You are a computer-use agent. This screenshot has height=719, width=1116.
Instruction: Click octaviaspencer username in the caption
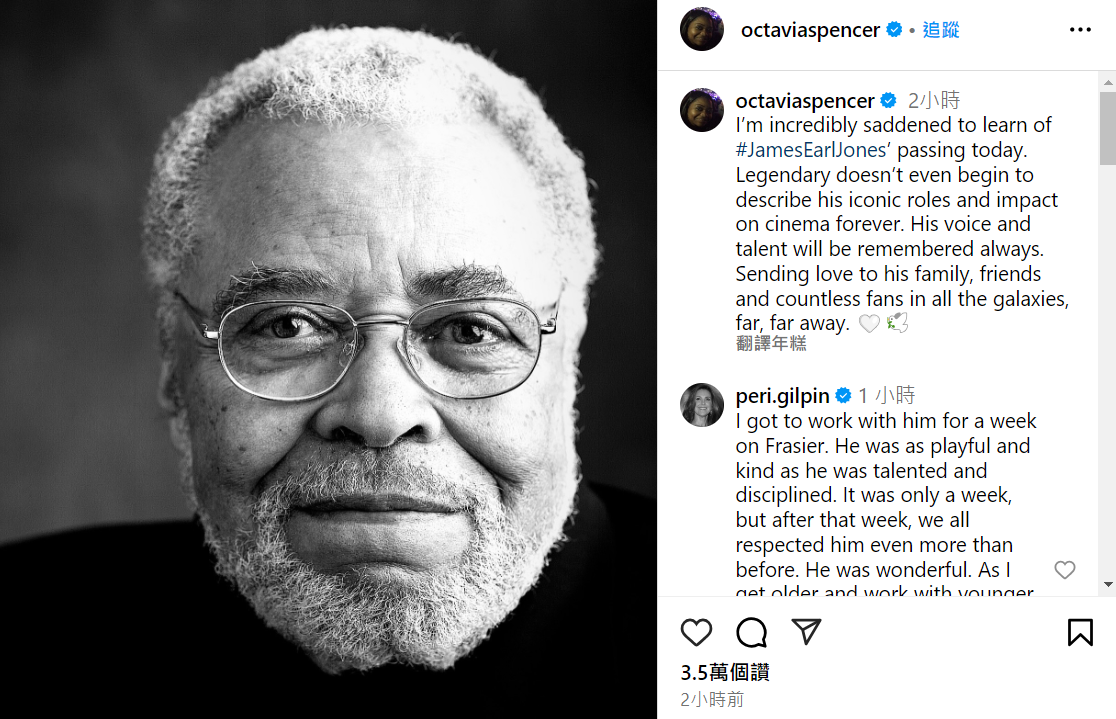click(x=805, y=100)
